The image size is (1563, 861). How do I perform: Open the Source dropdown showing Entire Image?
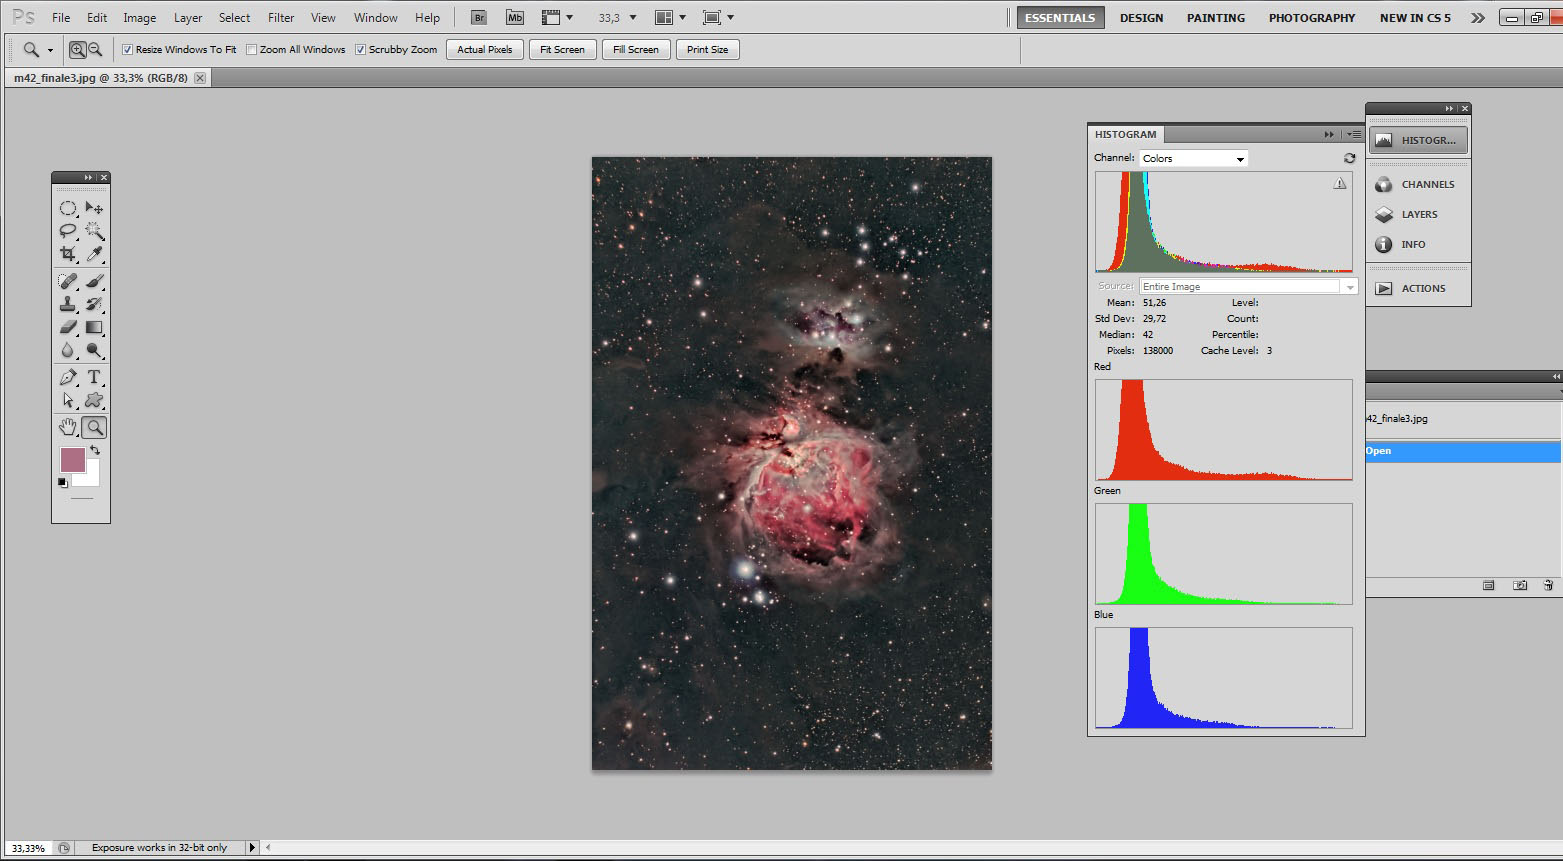point(1248,286)
